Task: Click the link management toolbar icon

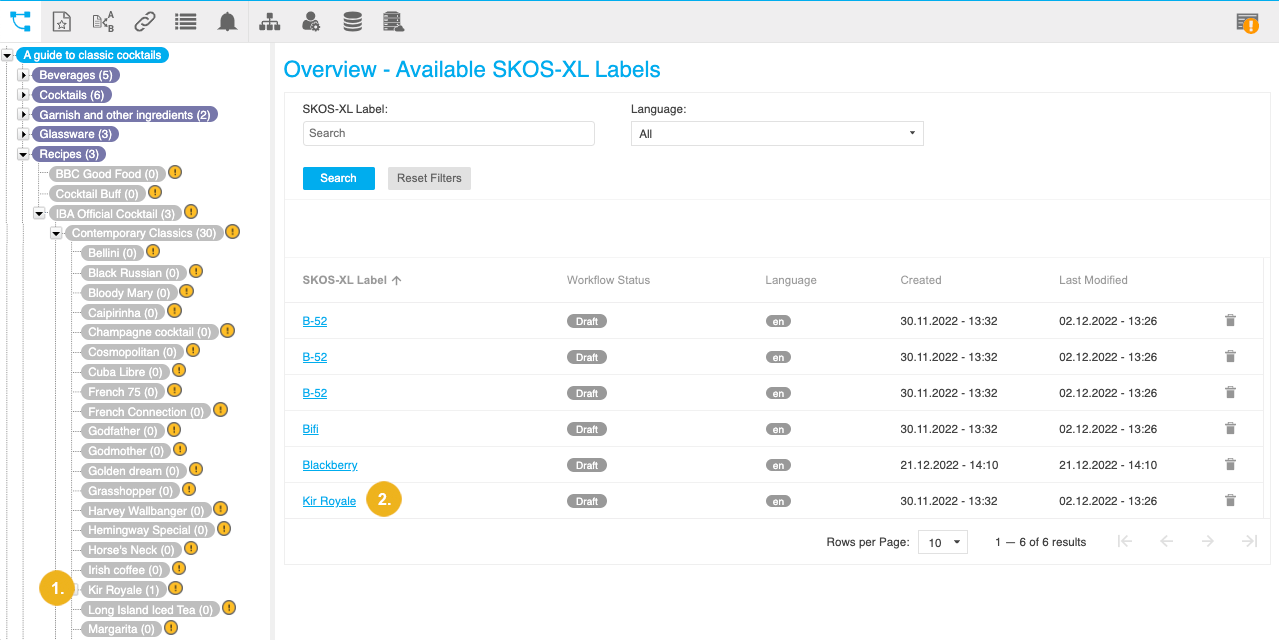Action: pos(145,20)
